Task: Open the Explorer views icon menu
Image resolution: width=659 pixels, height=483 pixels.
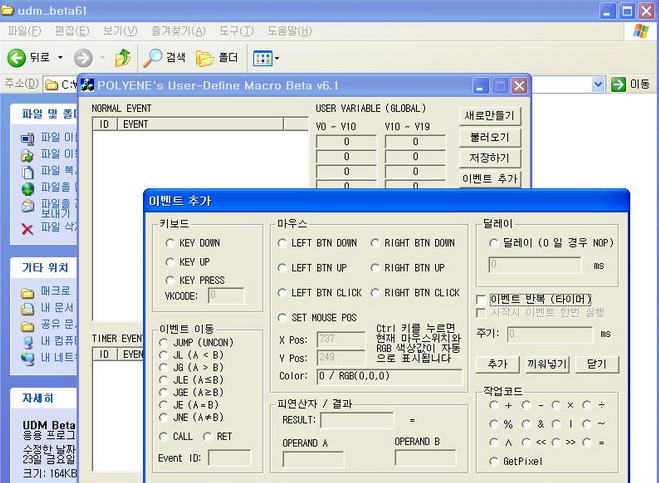Action: (x=262, y=58)
